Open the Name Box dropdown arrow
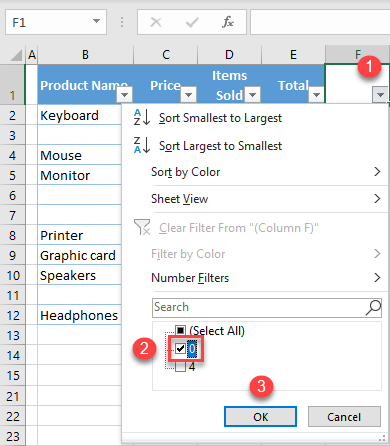 96,22
